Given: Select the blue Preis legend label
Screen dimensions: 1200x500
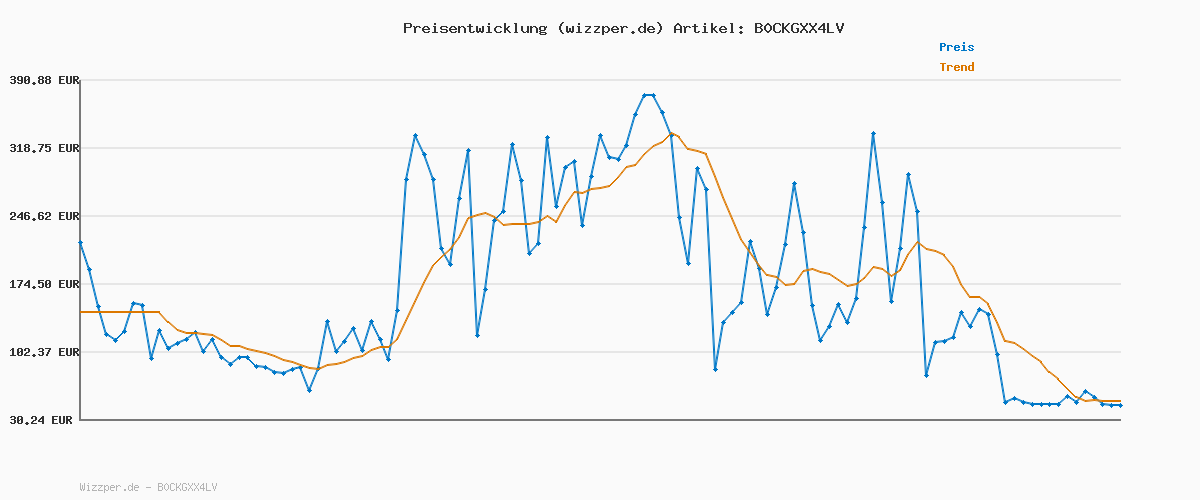Looking at the screenshot, I should [956, 47].
